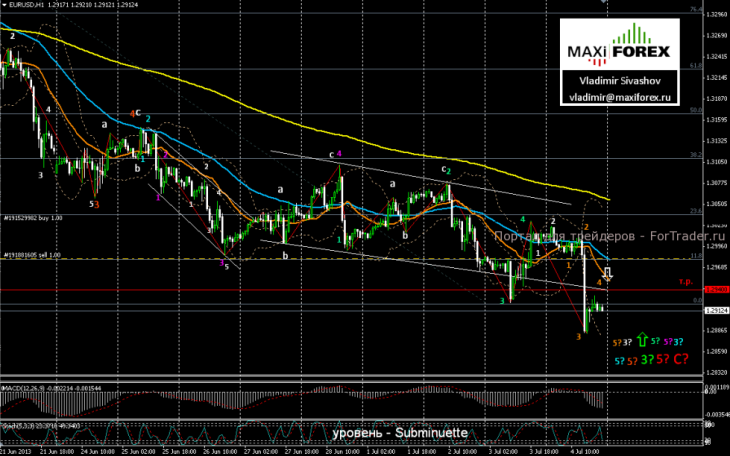The image size is (730, 456).
Task: Click the 61.8 Fibonacci level label
Action: pos(696,66)
